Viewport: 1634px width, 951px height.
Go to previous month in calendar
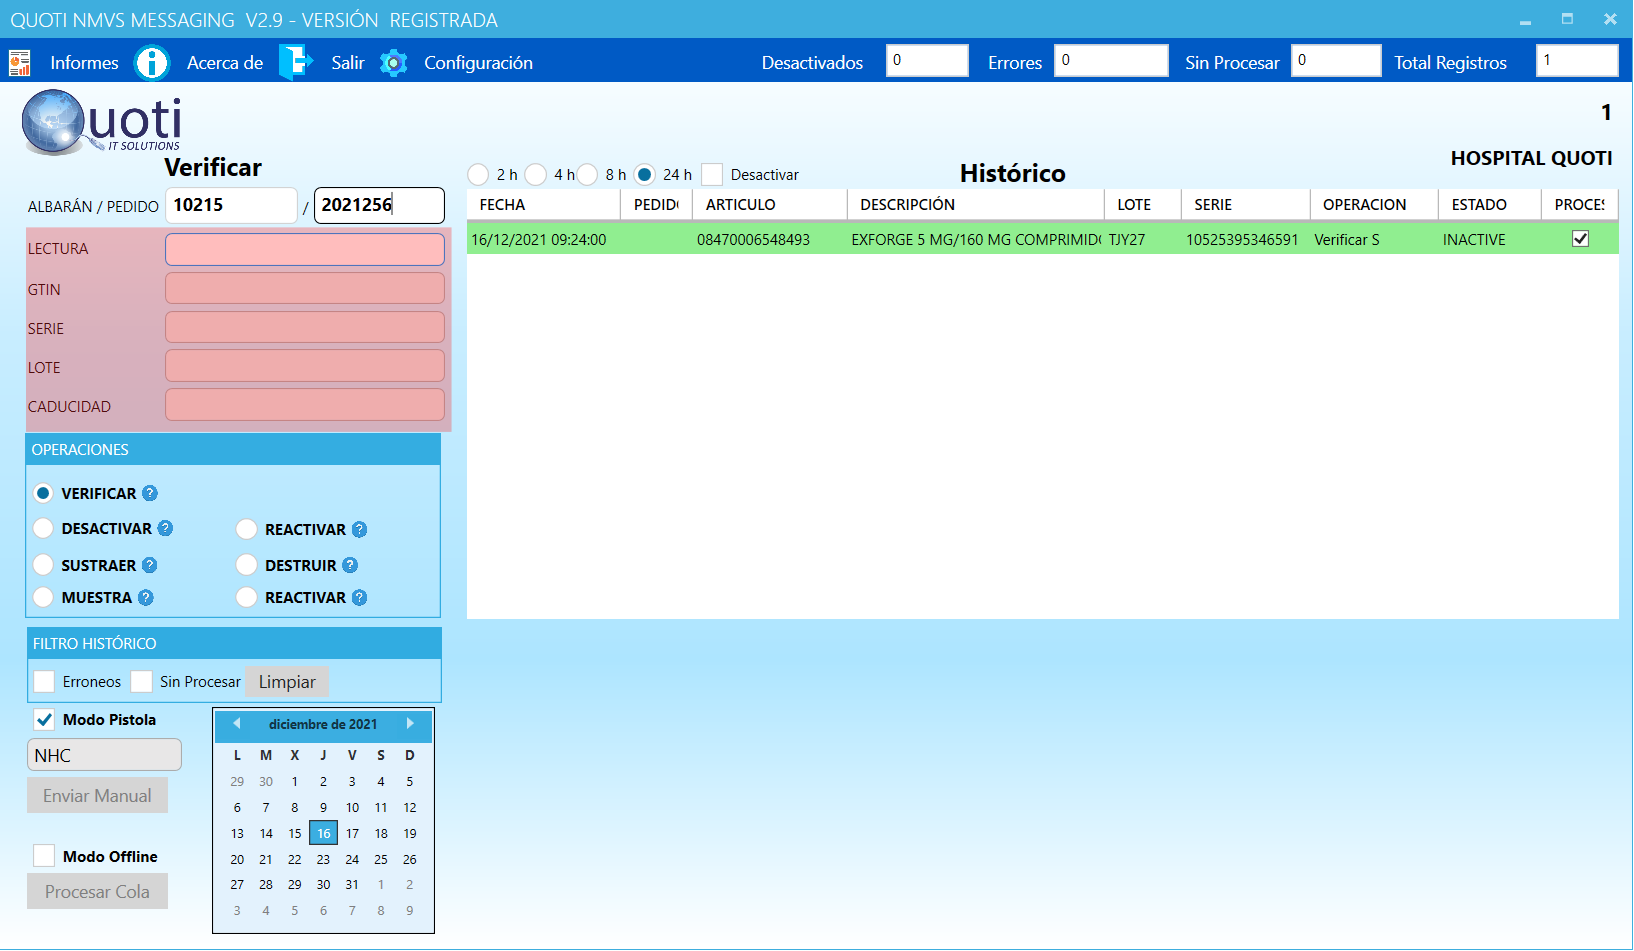pyautogui.click(x=237, y=723)
